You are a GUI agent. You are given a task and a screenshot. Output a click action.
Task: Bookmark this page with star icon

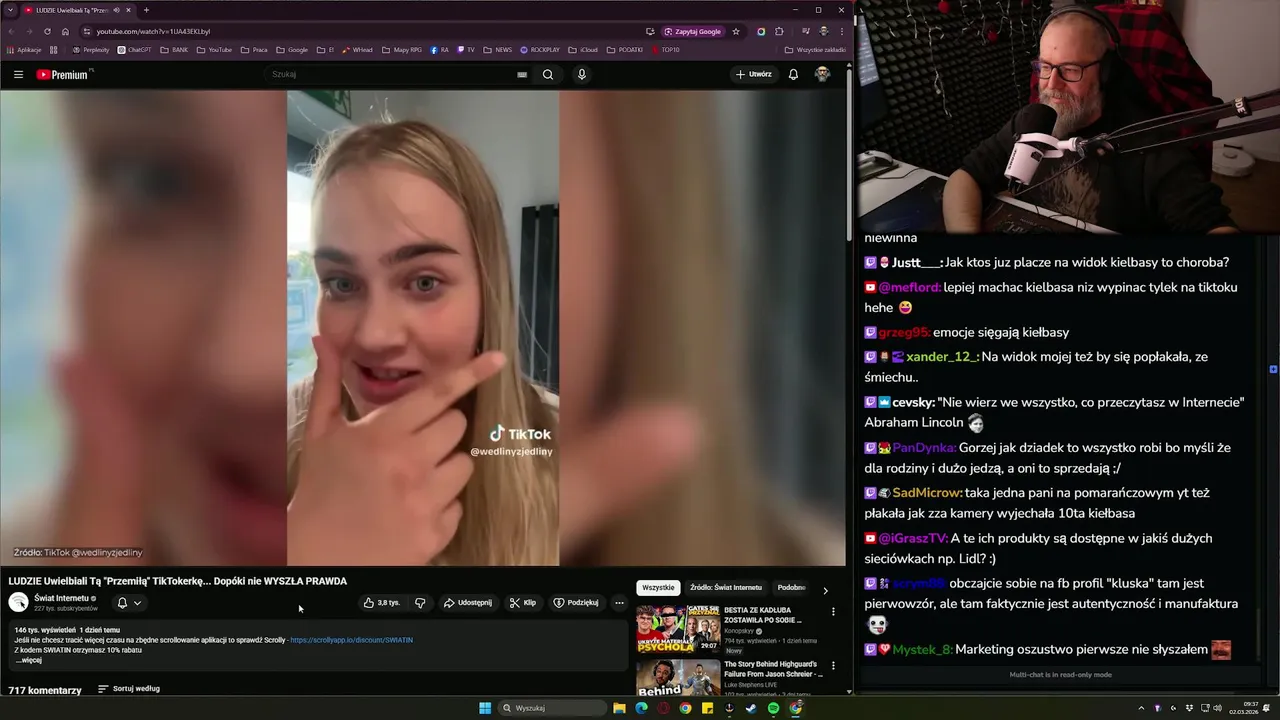(736, 31)
